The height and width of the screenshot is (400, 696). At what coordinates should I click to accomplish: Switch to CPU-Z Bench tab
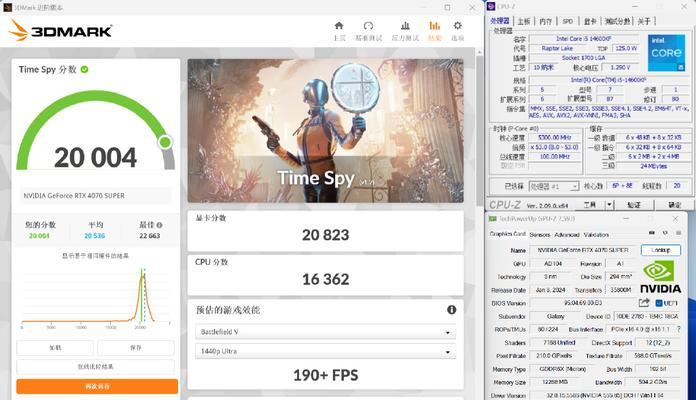click(x=617, y=21)
